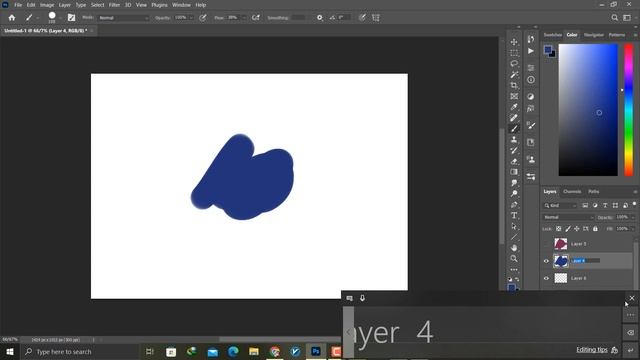Show the hidden Layer 5
Image resolution: width=640 pixels, height=360 pixels.
coord(546,244)
